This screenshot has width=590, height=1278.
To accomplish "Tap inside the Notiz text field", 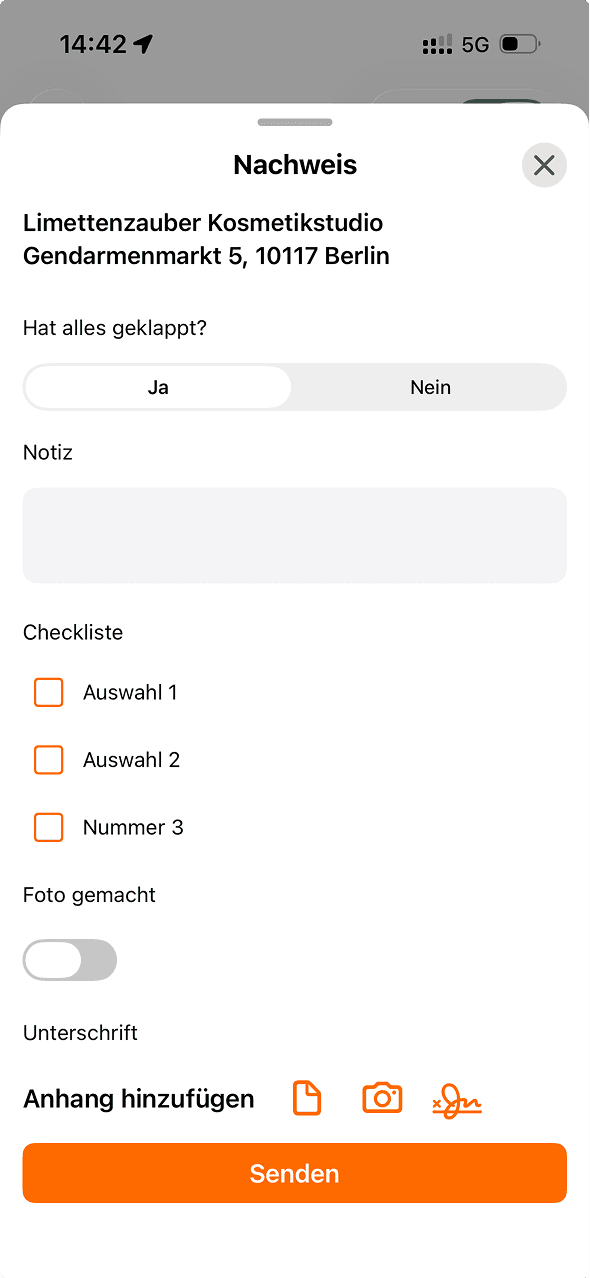I will pyautogui.click(x=295, y=535).
